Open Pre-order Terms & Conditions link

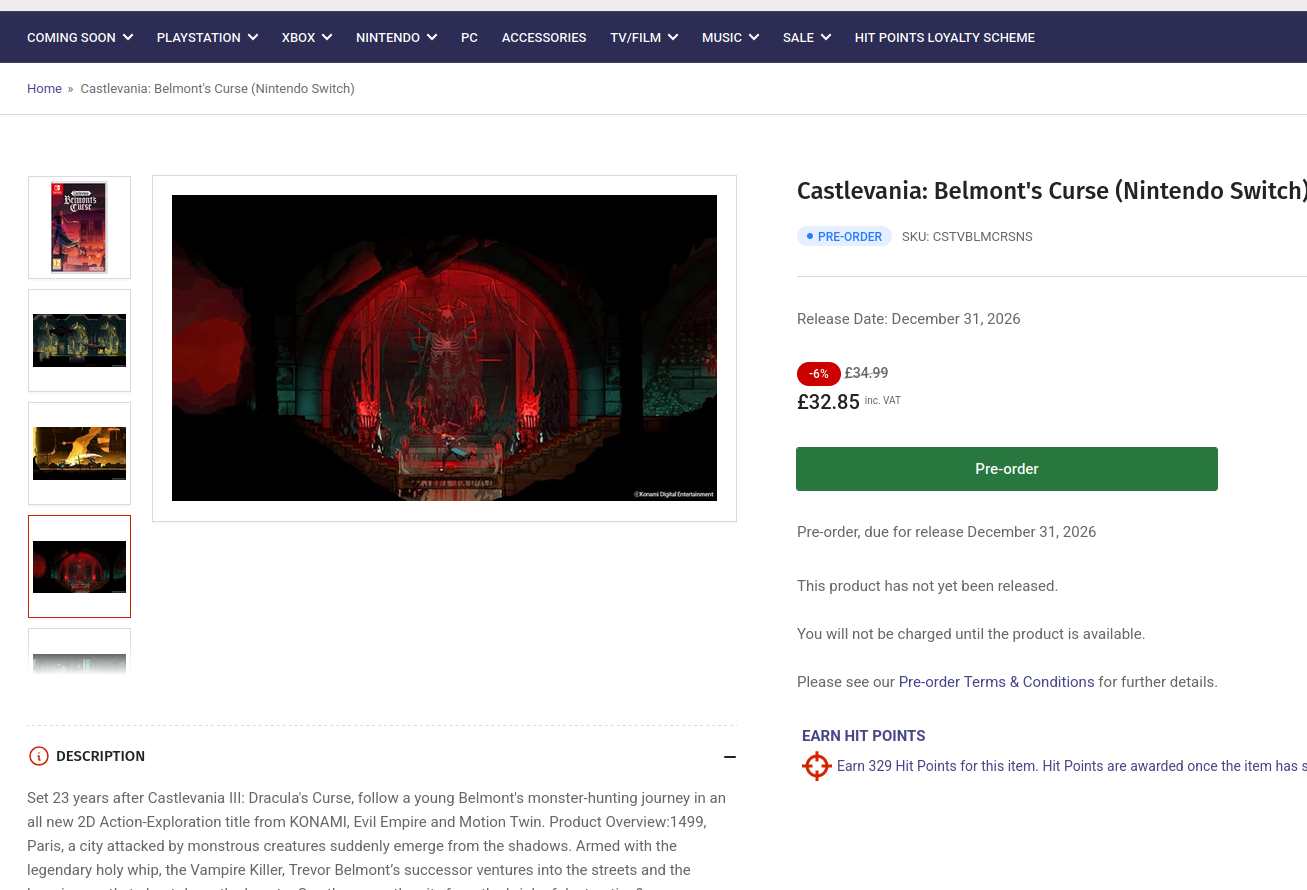point(996,682)
